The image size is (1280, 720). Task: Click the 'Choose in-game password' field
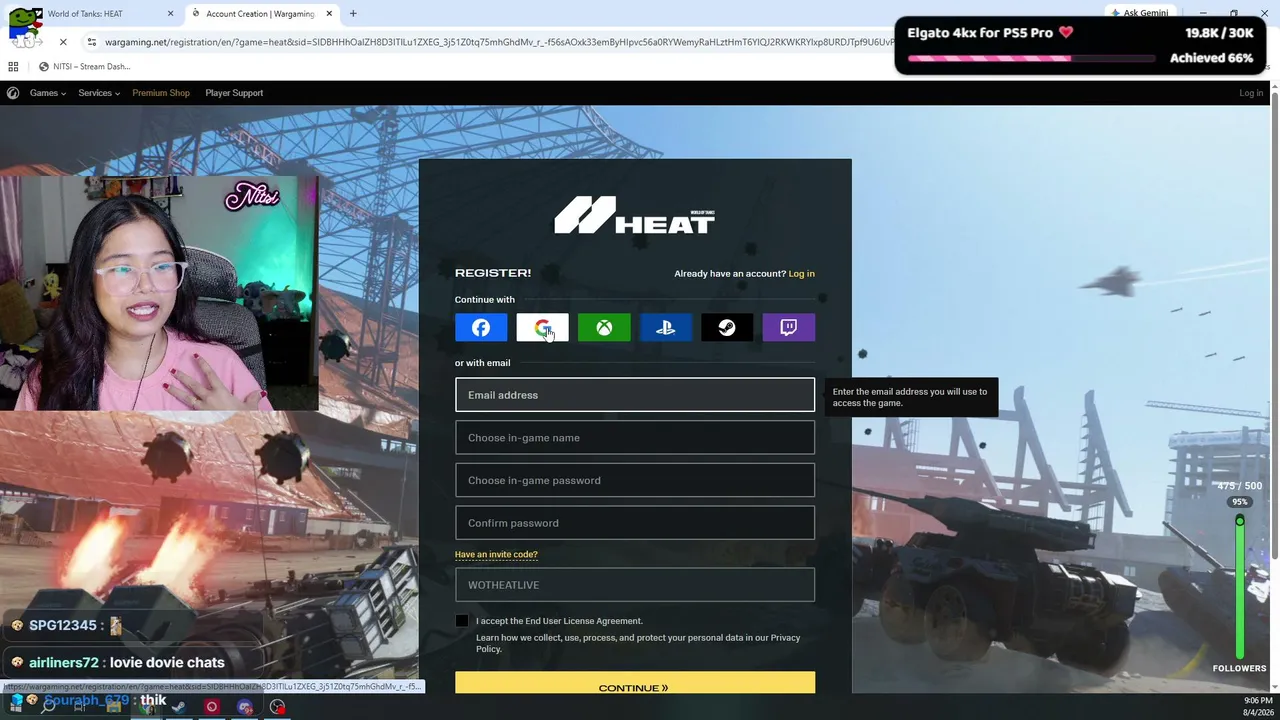pyautogui.click(x=635, y=480)
